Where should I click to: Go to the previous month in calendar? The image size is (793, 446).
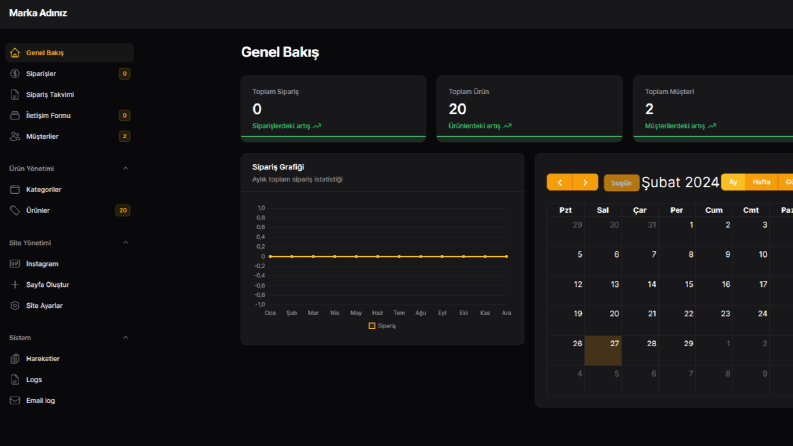pyautogui.click(x=560, y=182)
